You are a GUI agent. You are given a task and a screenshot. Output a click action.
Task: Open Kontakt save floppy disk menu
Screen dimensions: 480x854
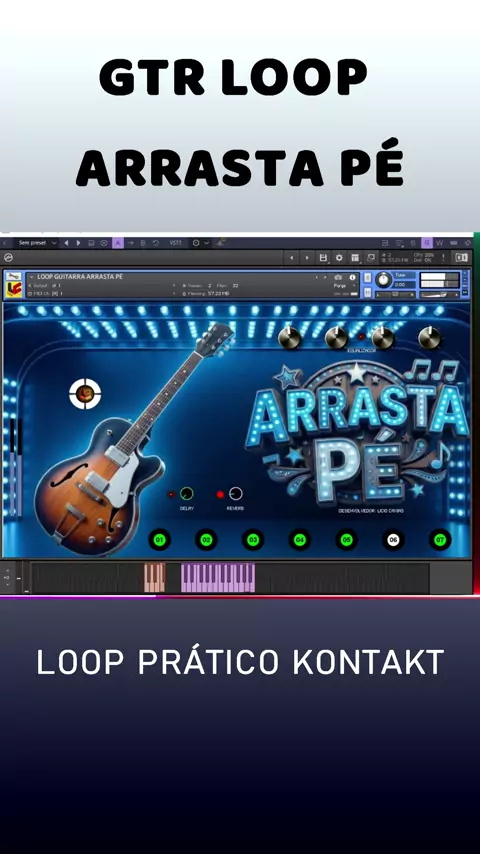pos(324,258)
